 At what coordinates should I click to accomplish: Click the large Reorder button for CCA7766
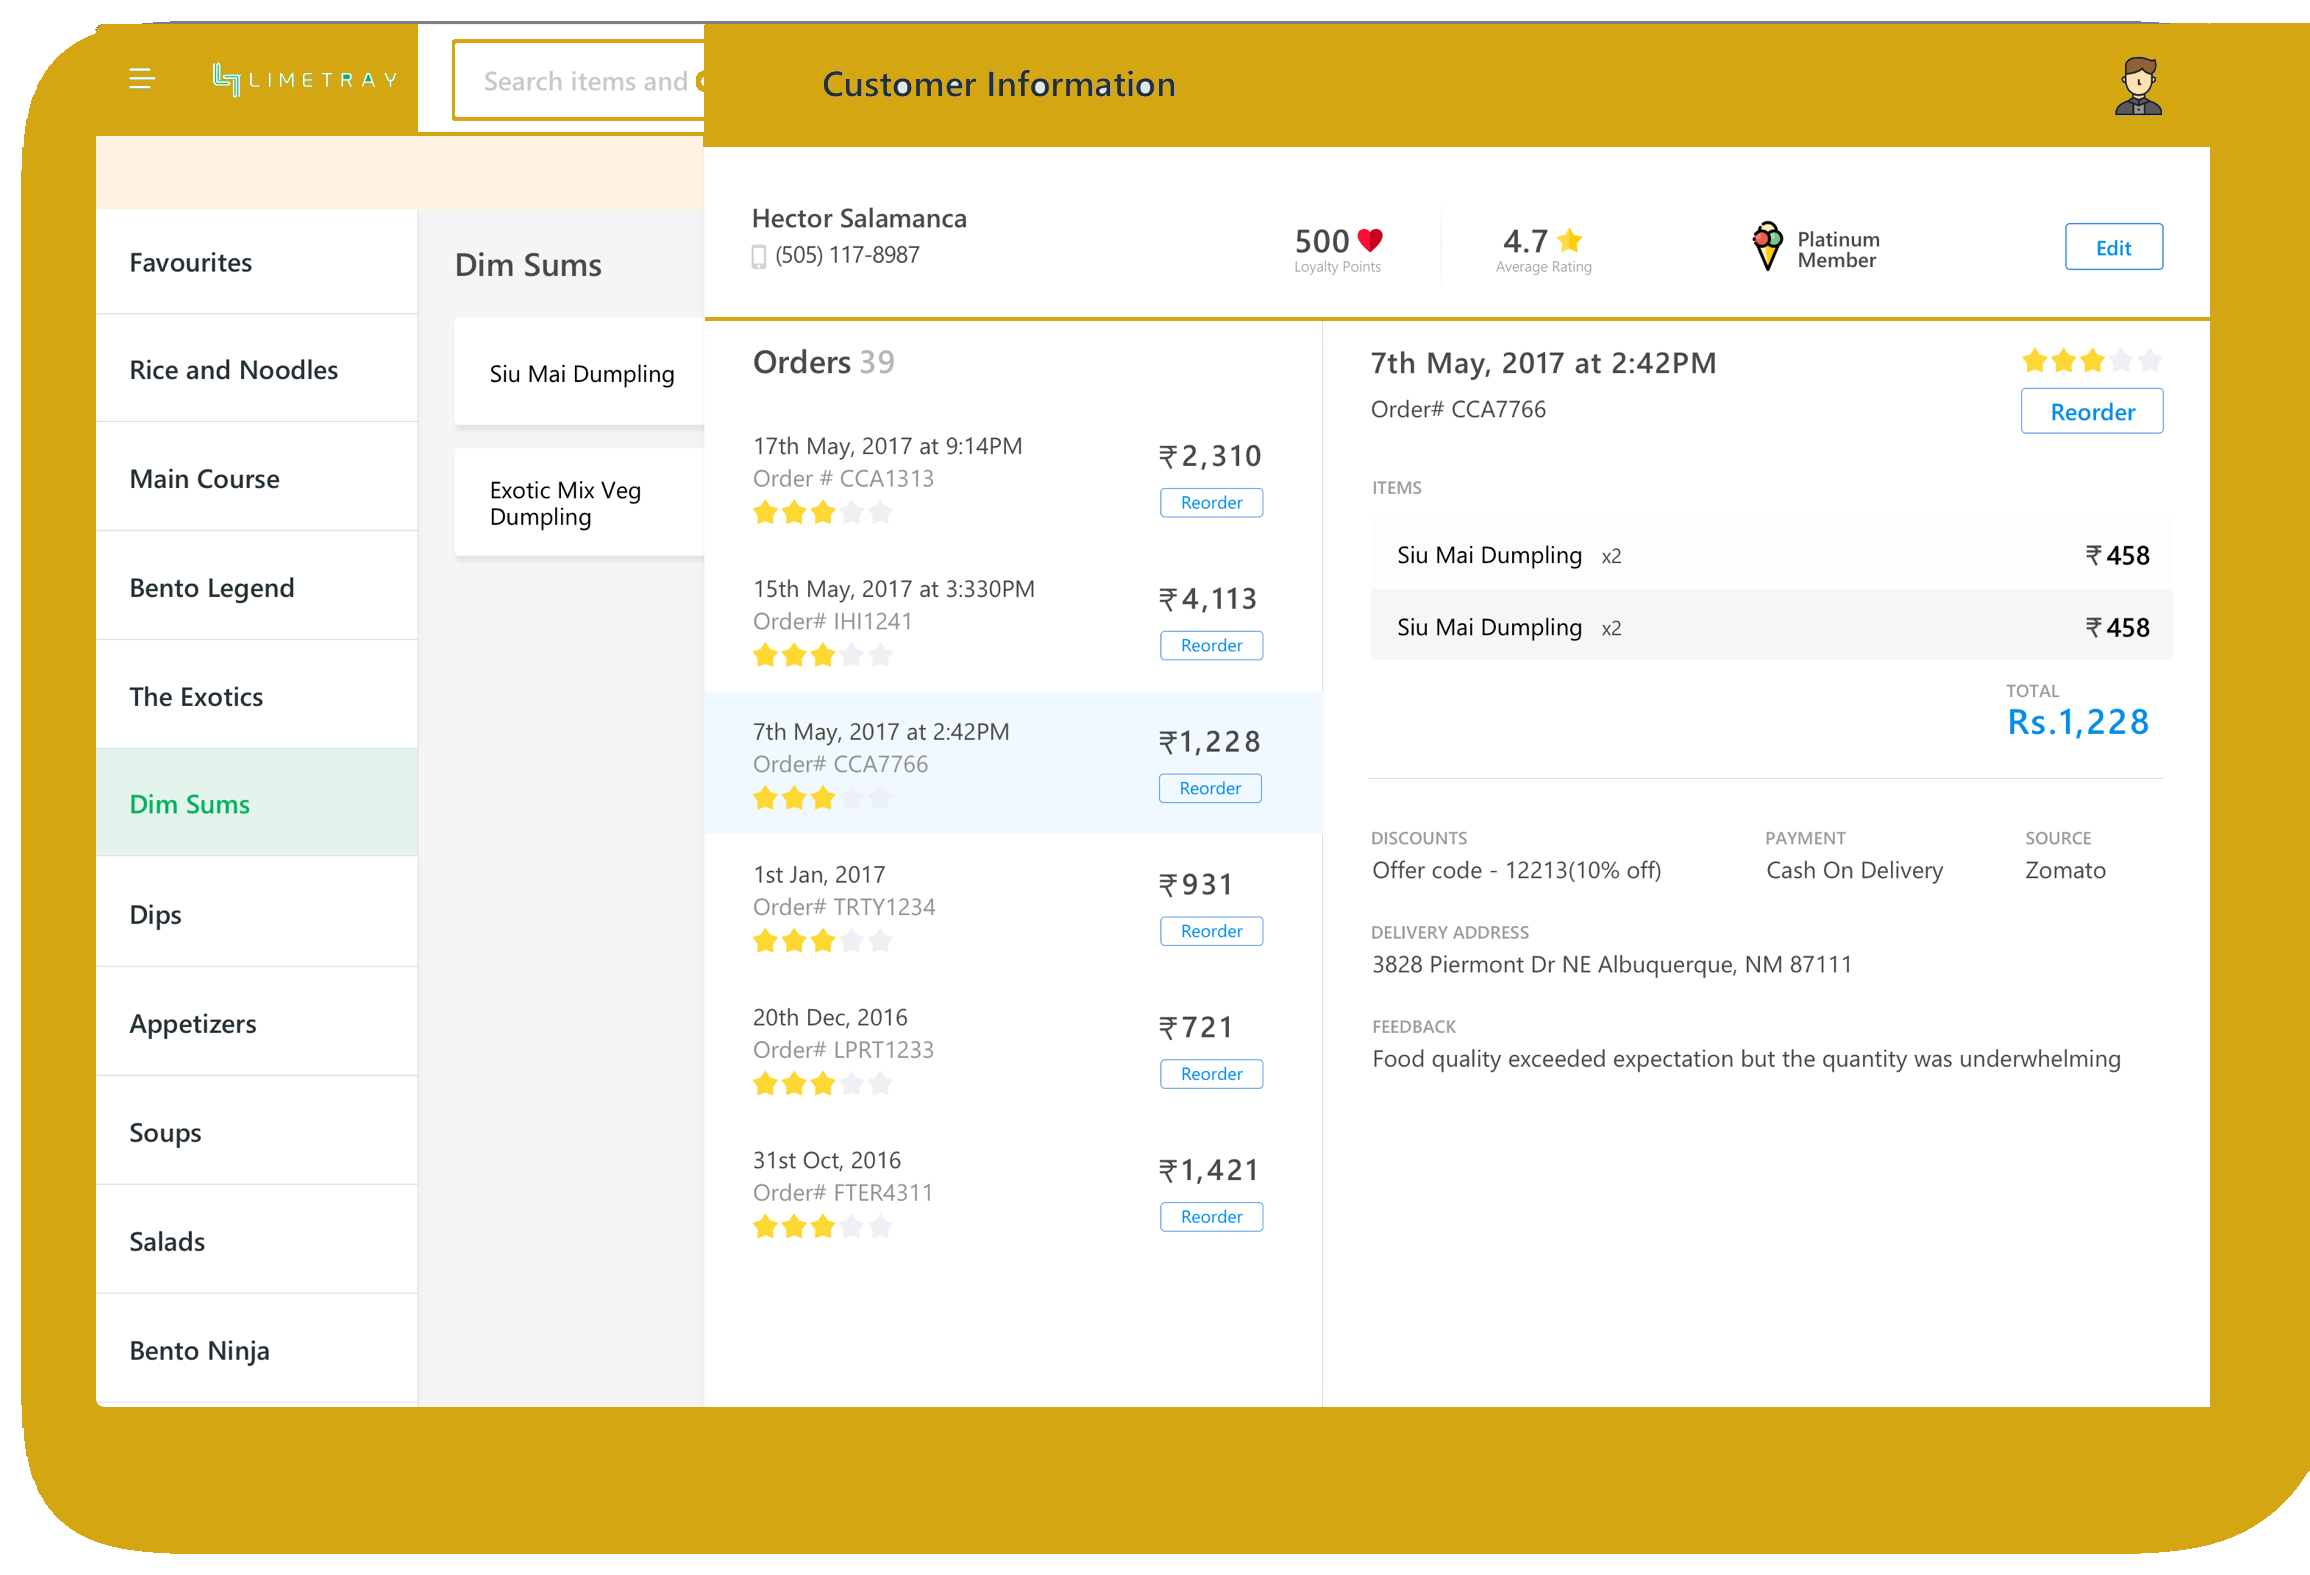(2091, 412)
